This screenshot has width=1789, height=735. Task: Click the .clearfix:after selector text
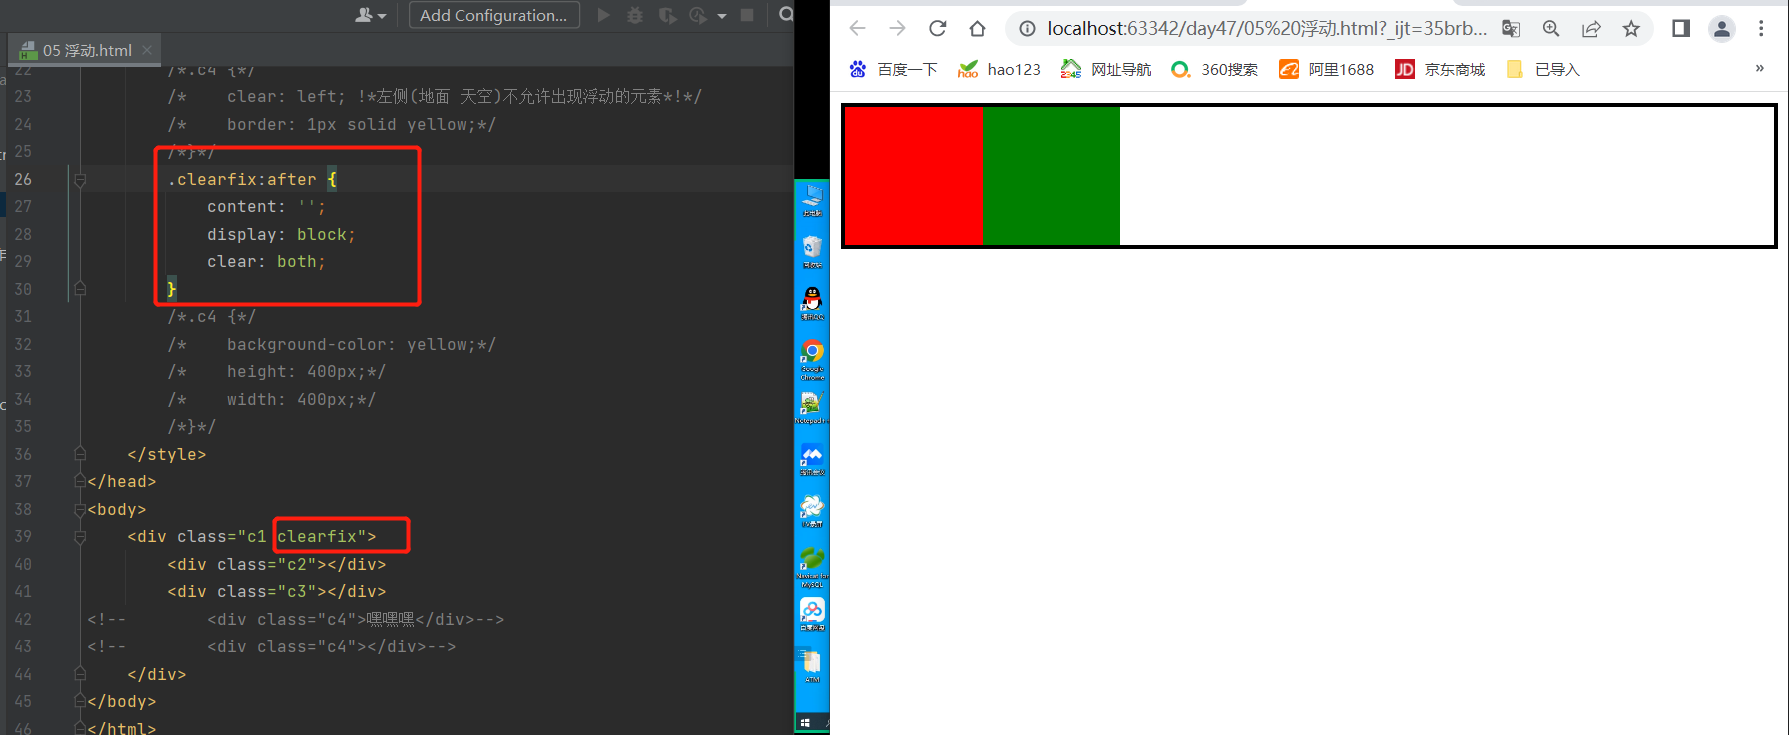coord(242,179)
